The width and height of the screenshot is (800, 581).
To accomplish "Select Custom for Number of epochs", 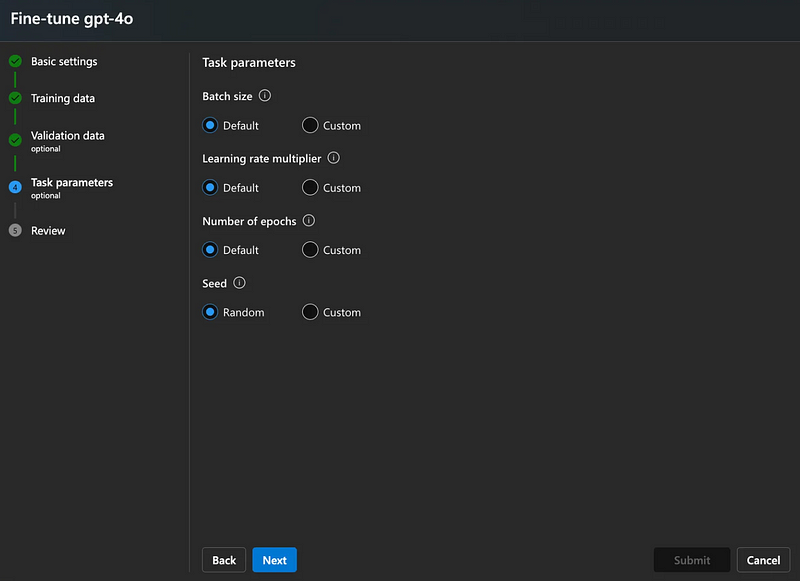I will tap(310, 250).
